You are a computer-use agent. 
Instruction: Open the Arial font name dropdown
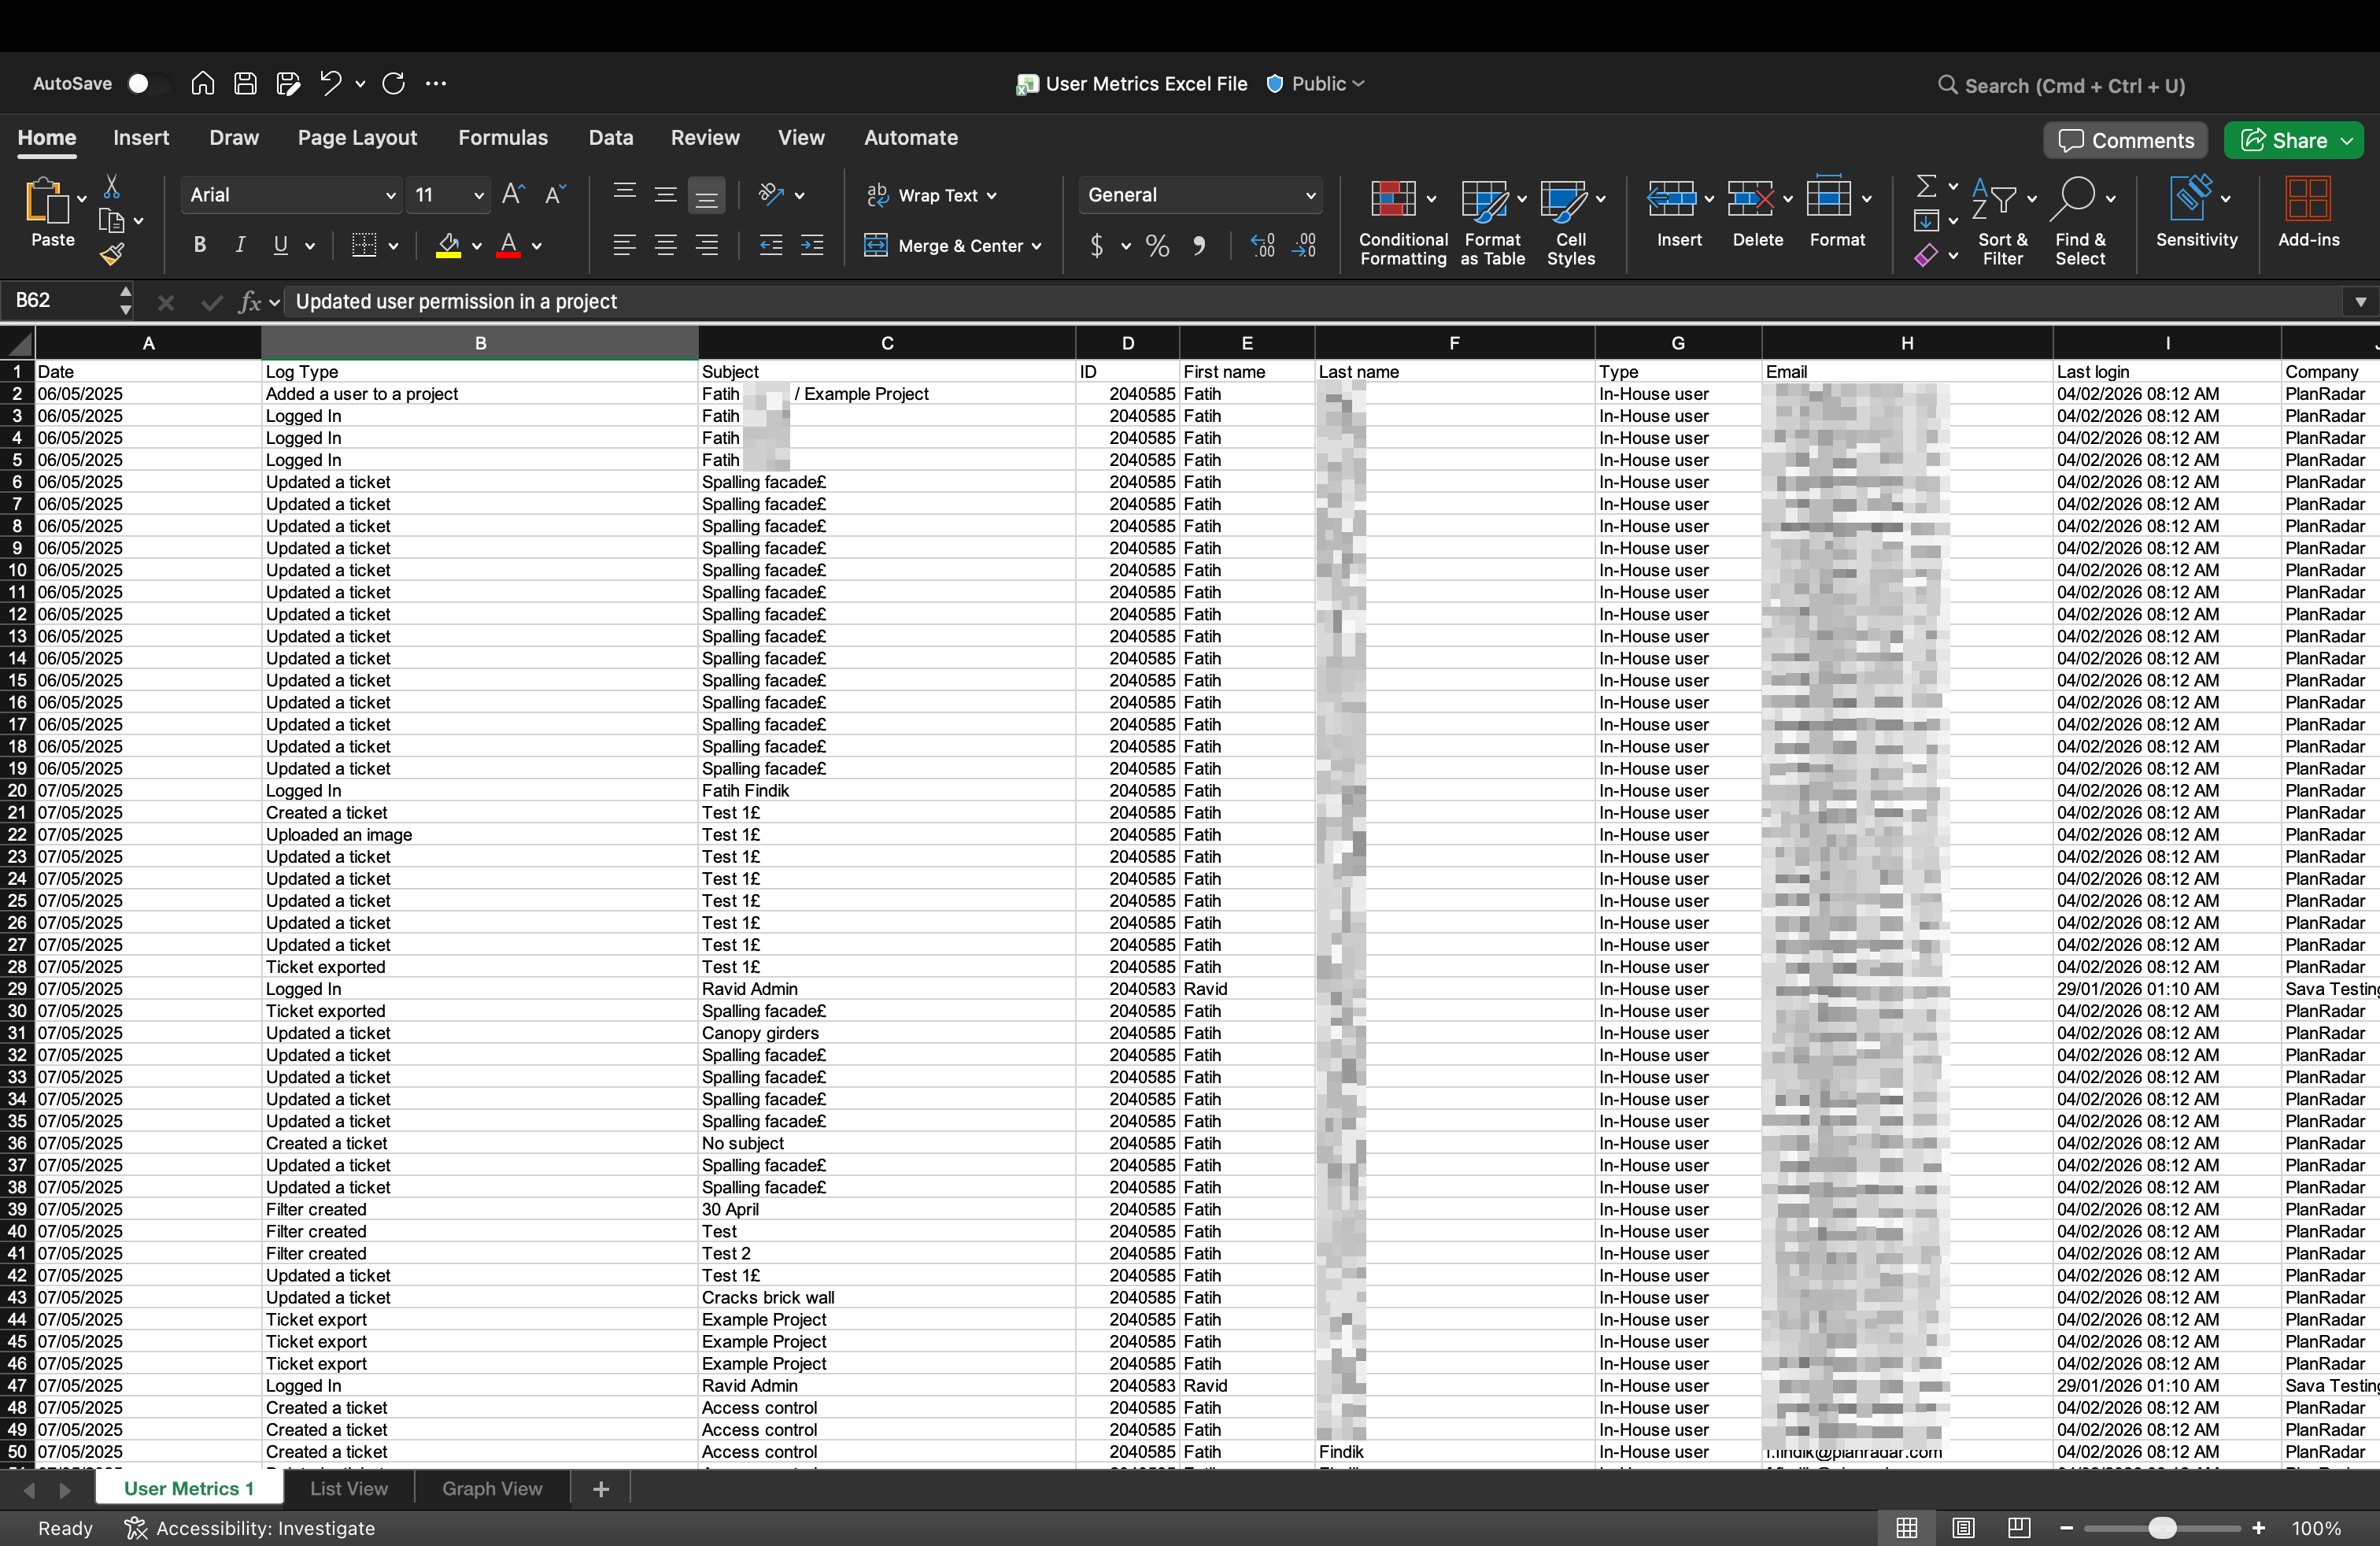click(x=391, y=195)
